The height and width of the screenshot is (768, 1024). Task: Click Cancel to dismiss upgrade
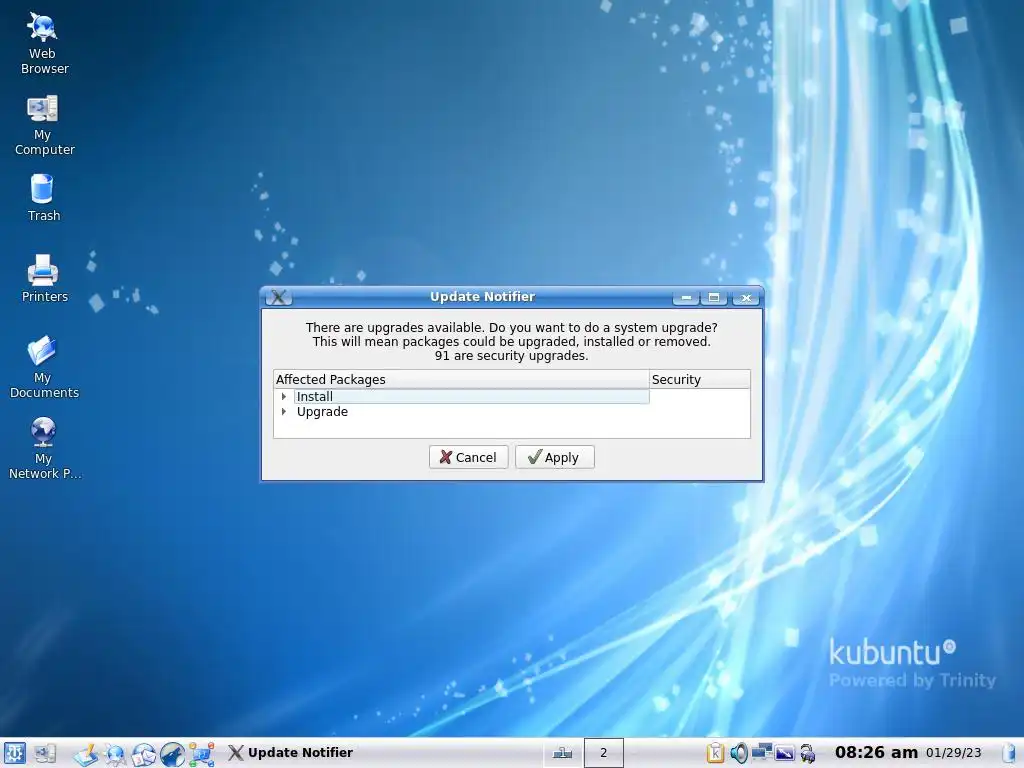point(468,457)
